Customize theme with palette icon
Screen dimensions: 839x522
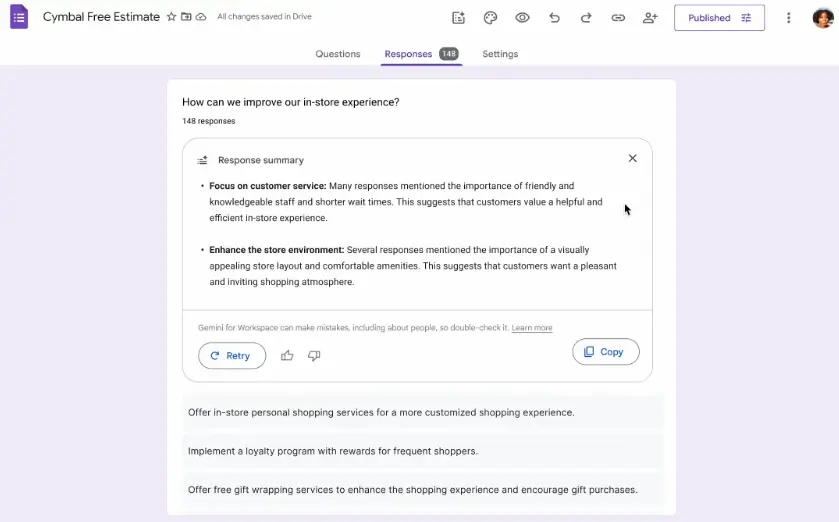[490, 18]
